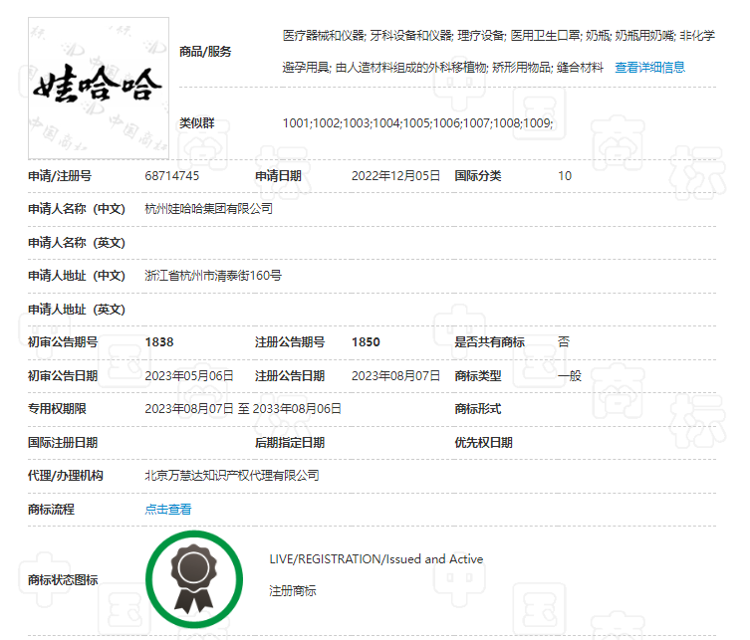The image size is (750, 640).
Task: Click the 是否共有商标 field label
Action: (489, 342)
